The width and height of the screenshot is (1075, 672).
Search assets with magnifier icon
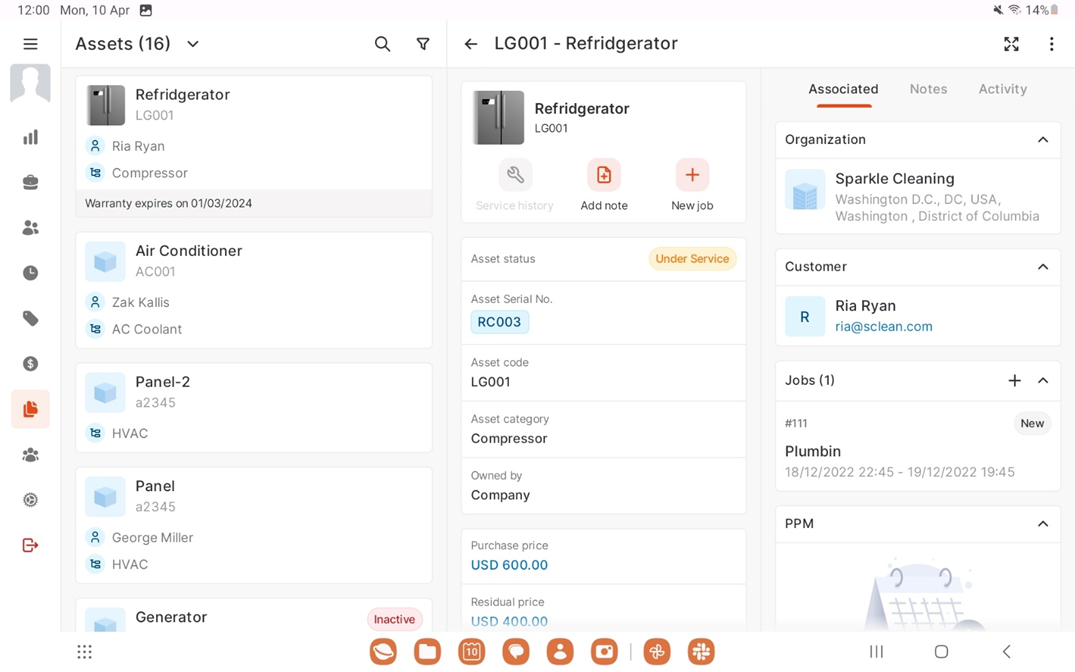[x=382, y=44]
